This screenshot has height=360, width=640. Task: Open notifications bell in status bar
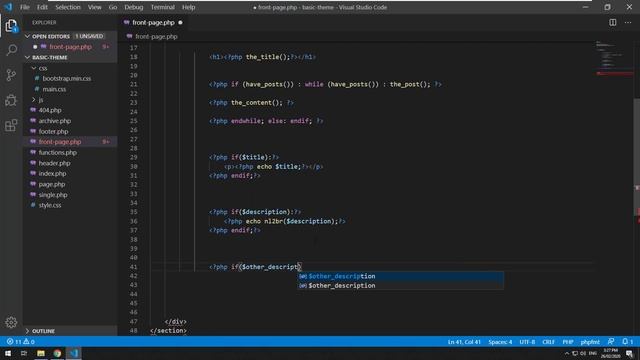pos(627,342)
